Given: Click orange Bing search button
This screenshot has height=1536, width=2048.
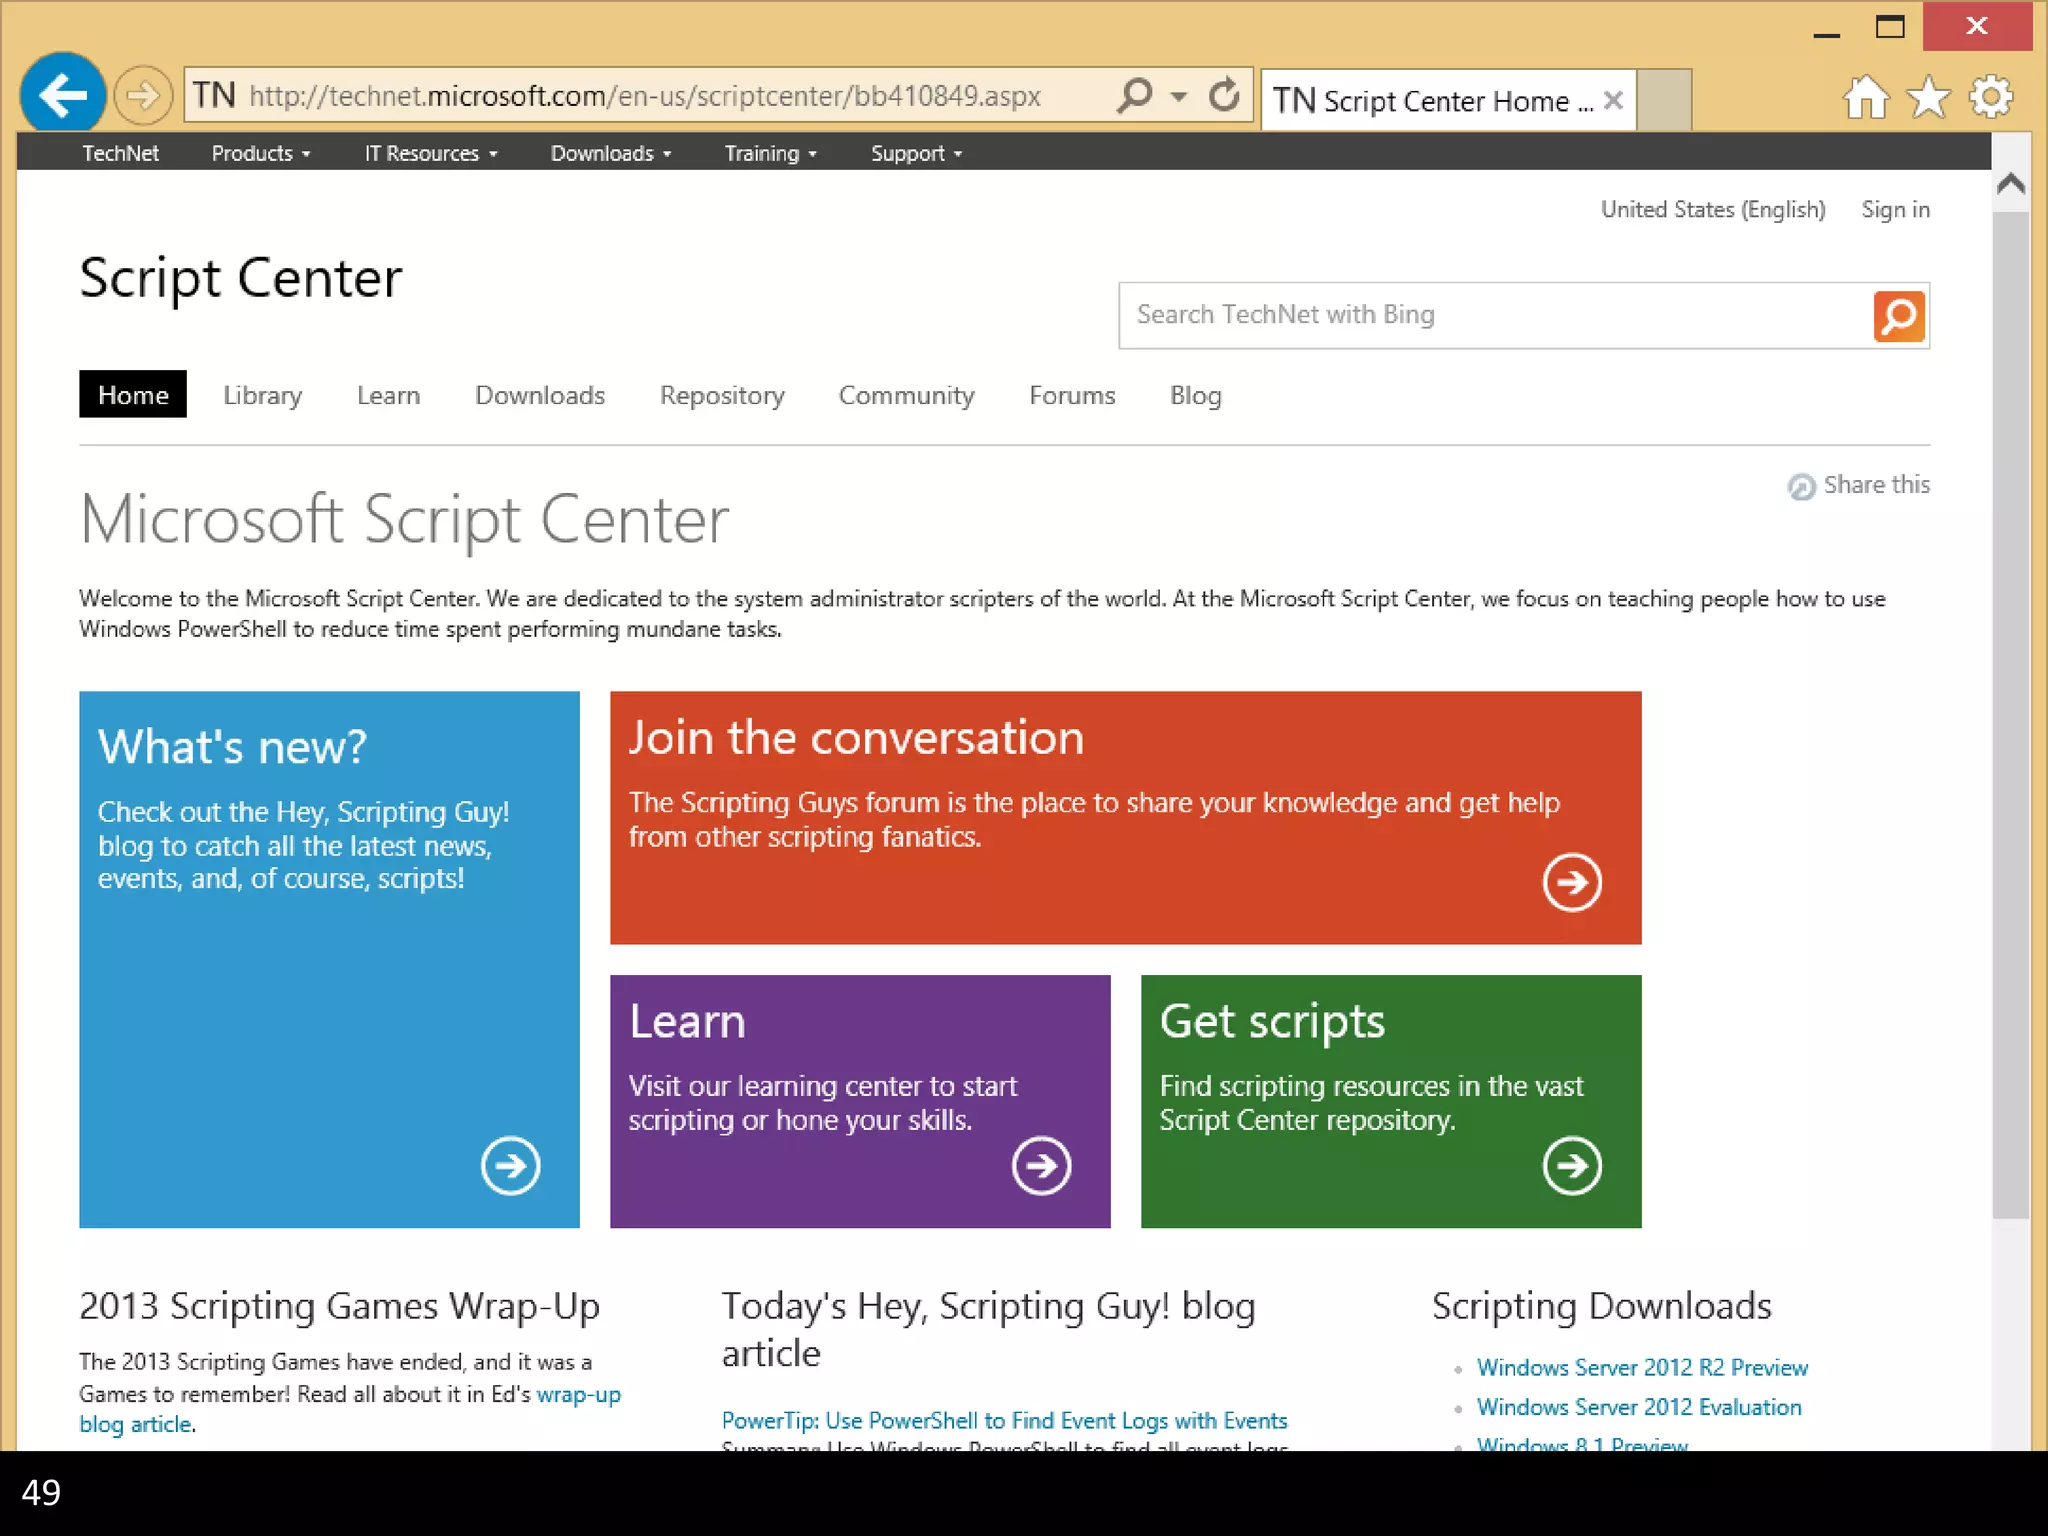Looking at the screenshot, I should coord(1898,316).
